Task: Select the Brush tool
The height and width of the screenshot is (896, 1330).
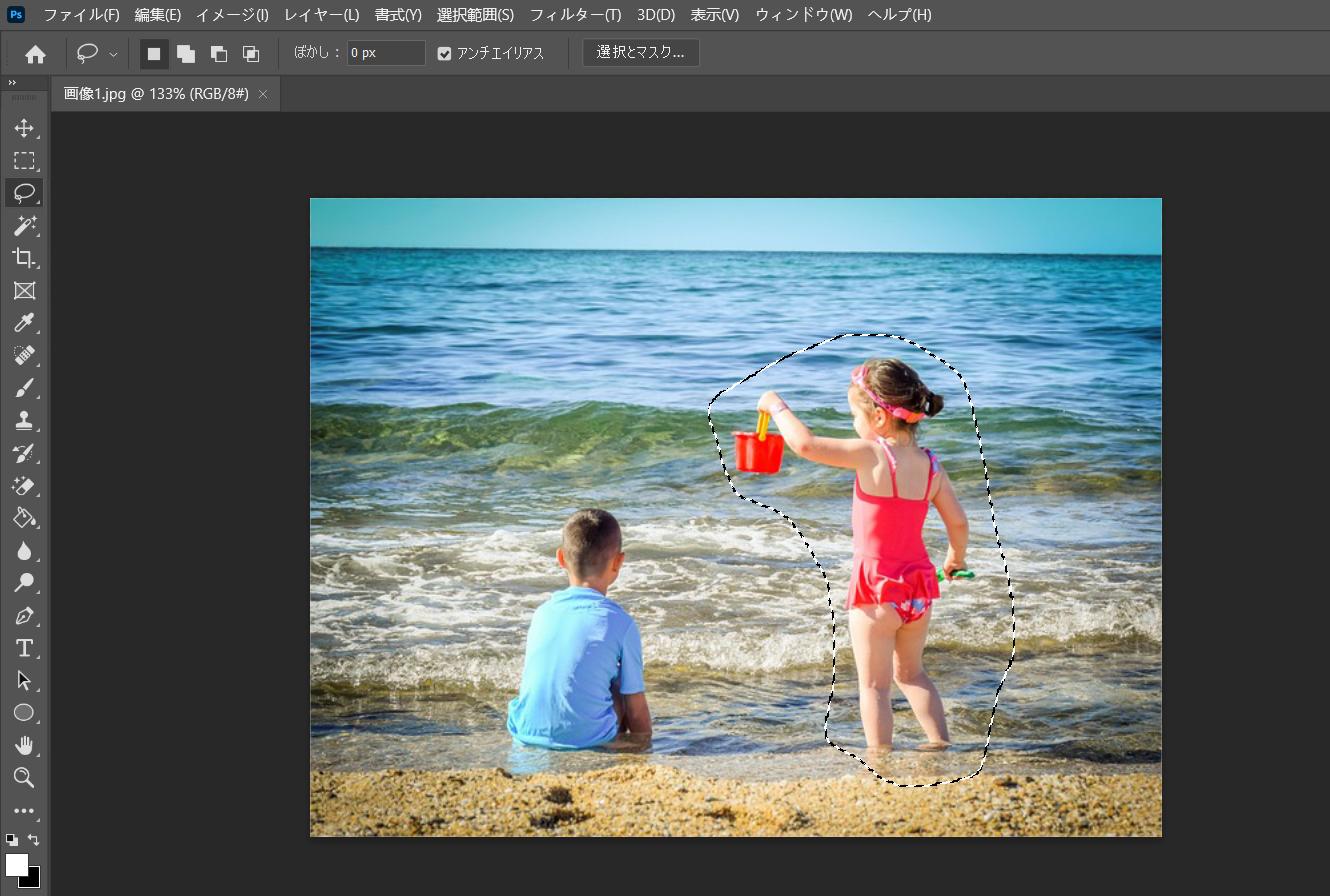Action: click(x=24, y=388)
